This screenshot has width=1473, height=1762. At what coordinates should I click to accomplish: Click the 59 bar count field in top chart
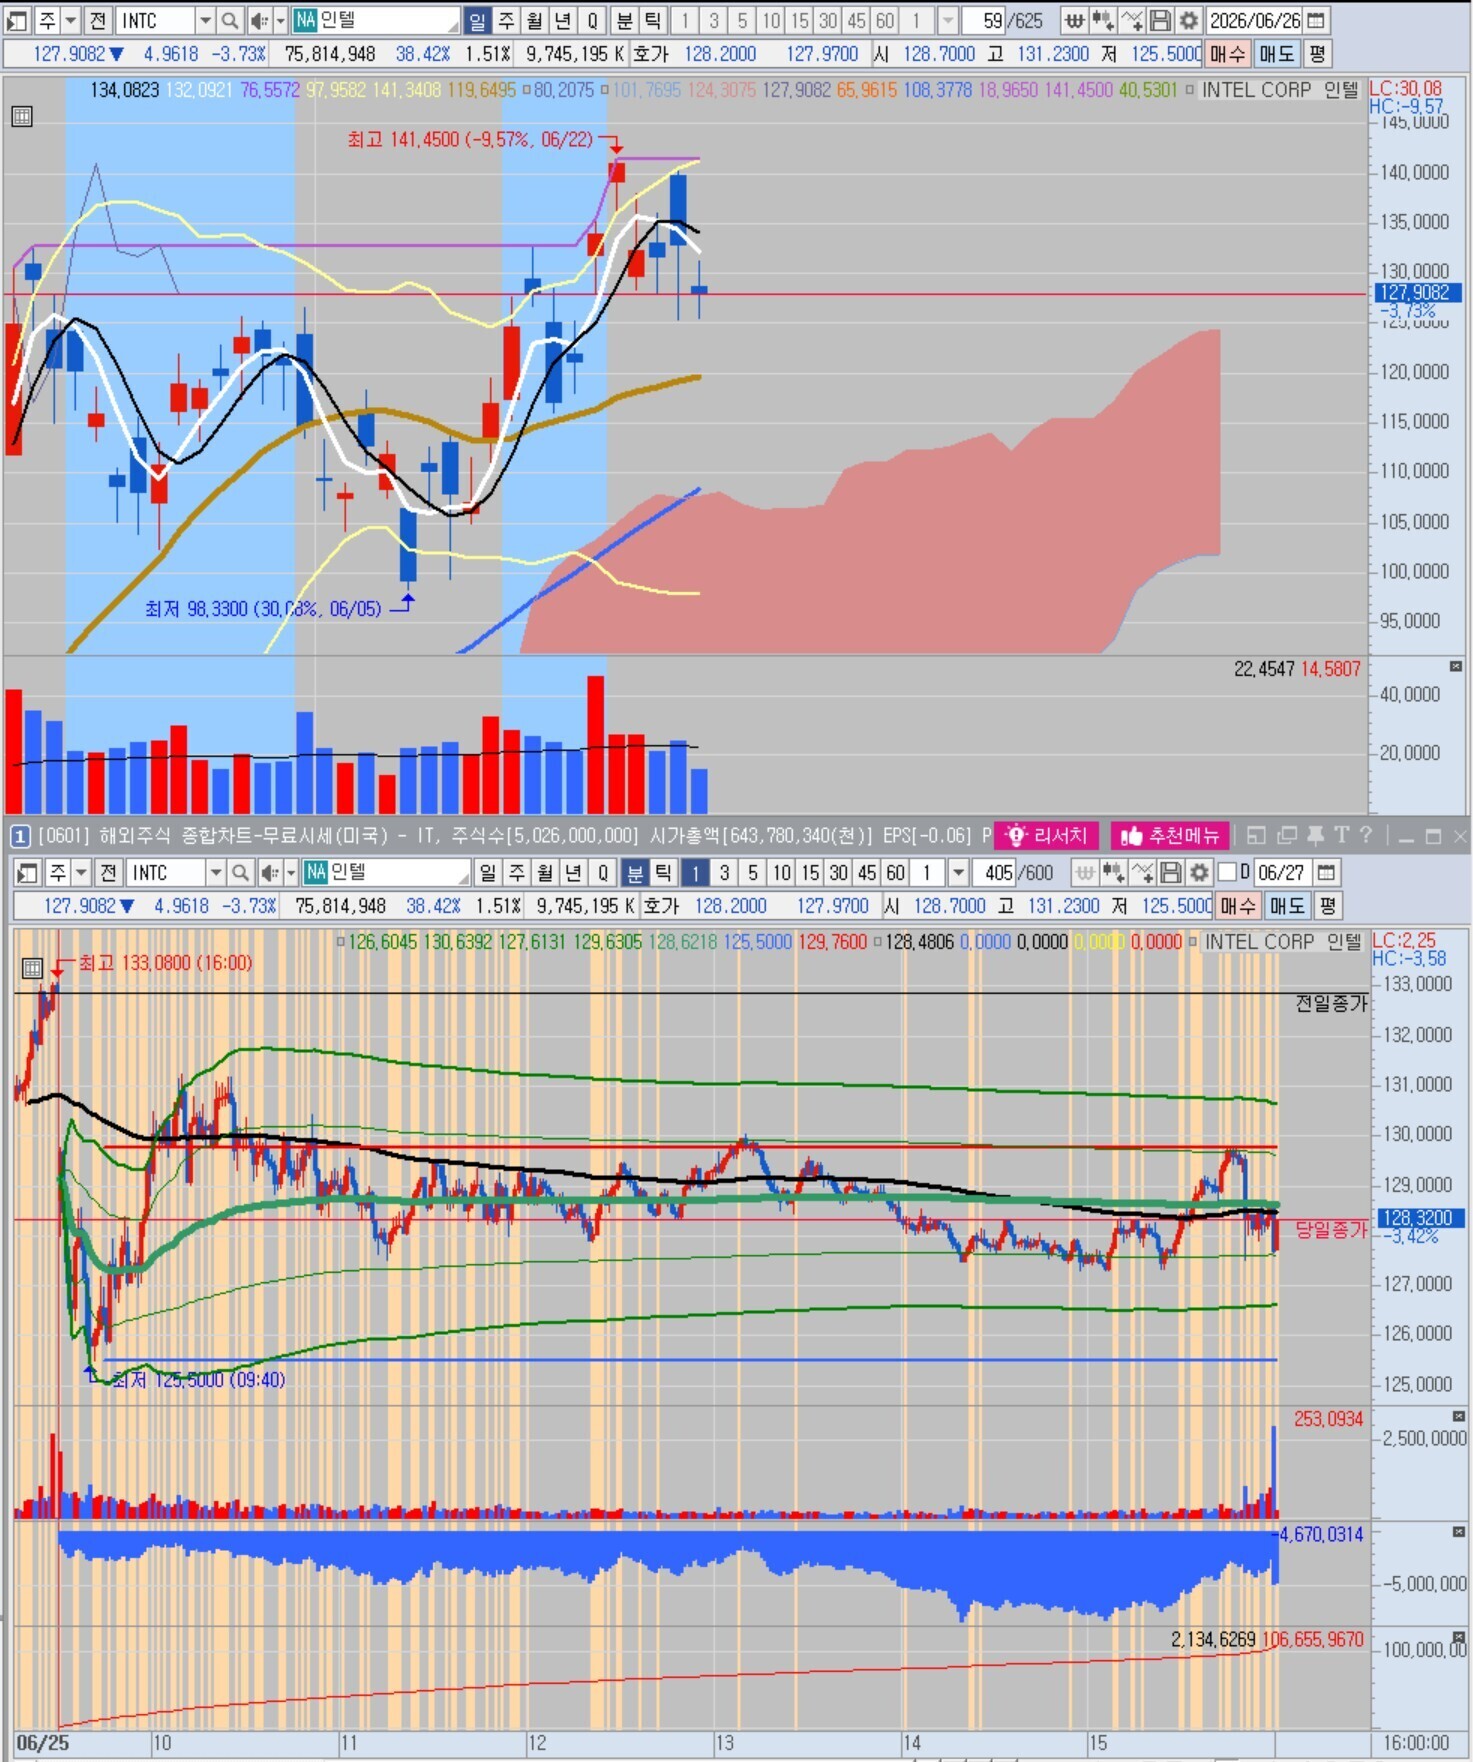point(984,20)
